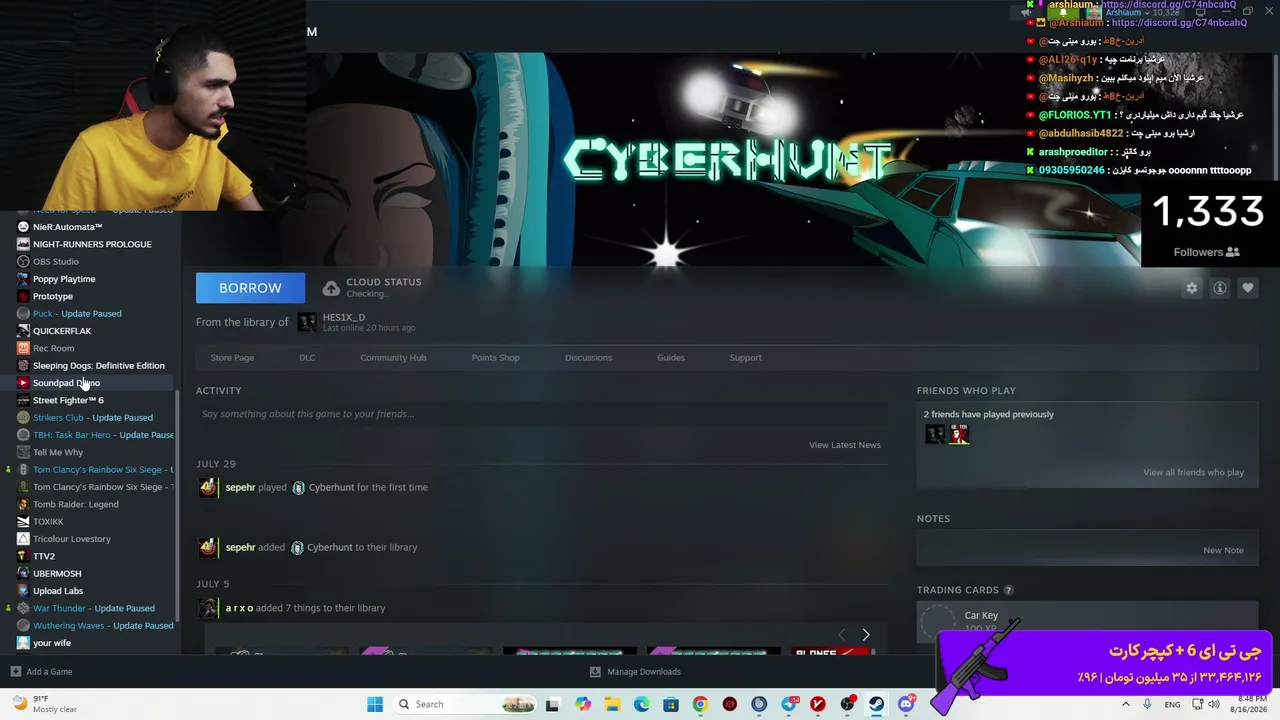
Task: Select NIGHT-RUNNERS PROLOGUE in library
Action: point(92,244)
